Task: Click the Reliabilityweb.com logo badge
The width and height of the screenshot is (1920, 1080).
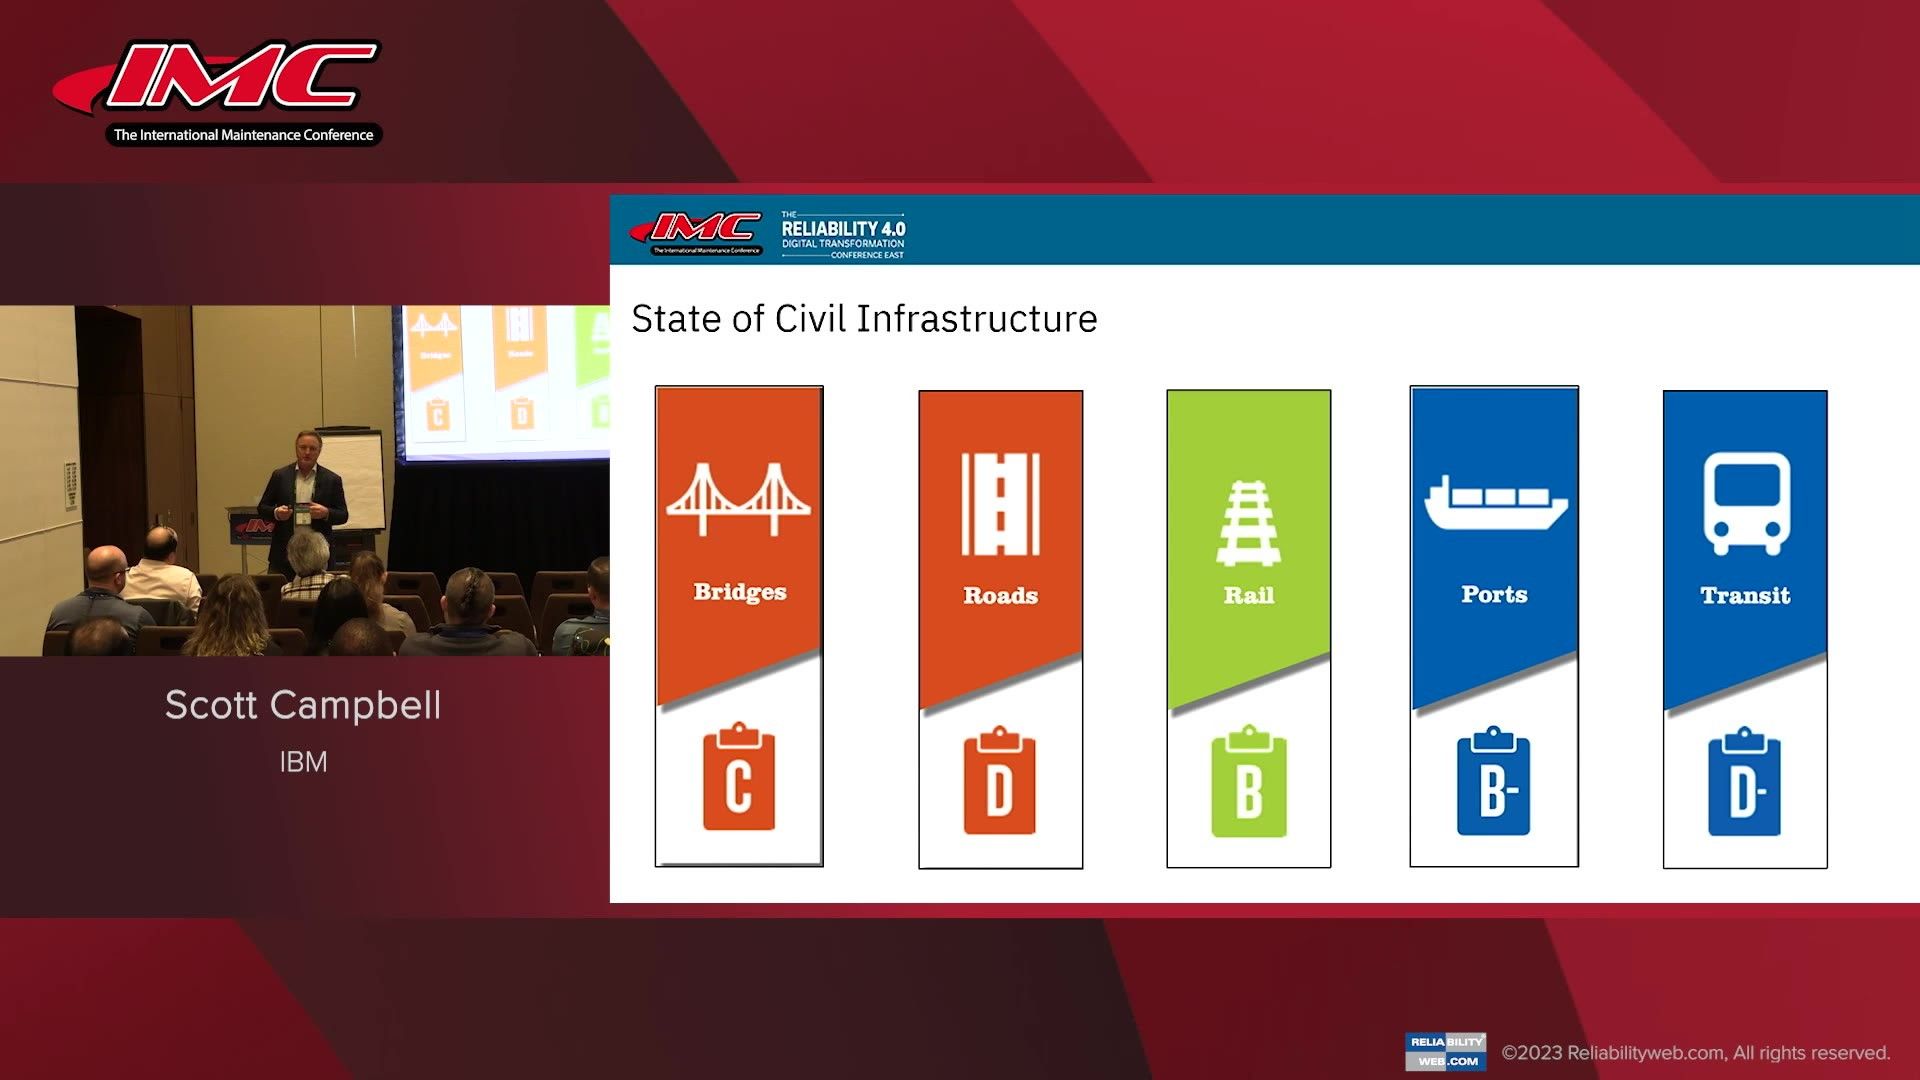Action: click(x=1445, y=1052)
